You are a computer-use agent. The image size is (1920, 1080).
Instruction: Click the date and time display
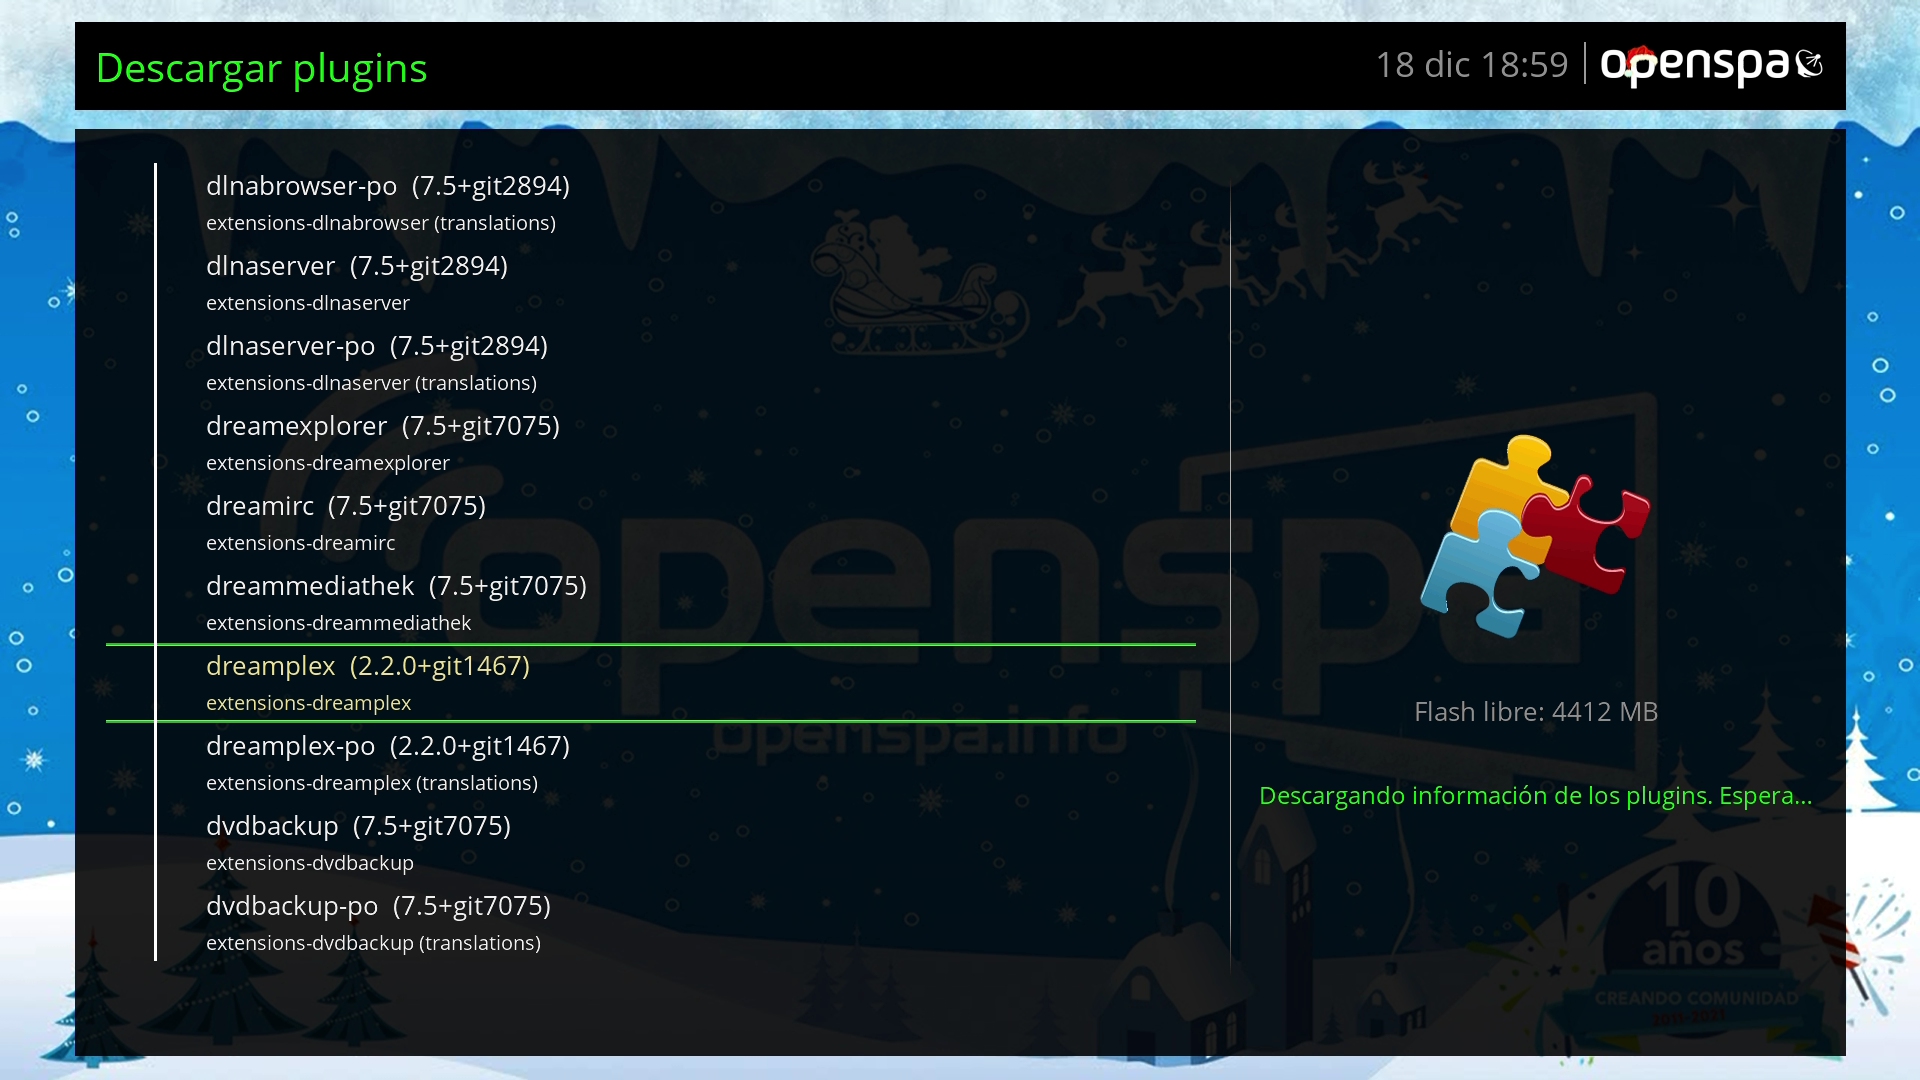point(1471,65)
